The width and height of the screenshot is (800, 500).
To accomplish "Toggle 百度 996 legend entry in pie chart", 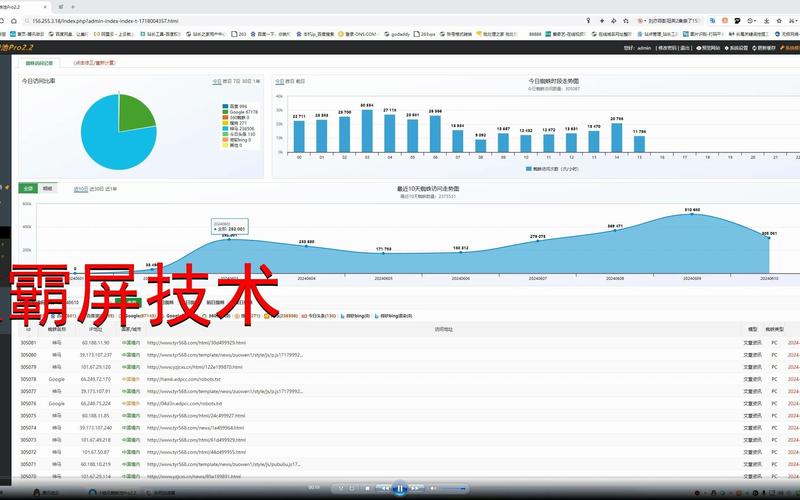I will tap(235, 106).
